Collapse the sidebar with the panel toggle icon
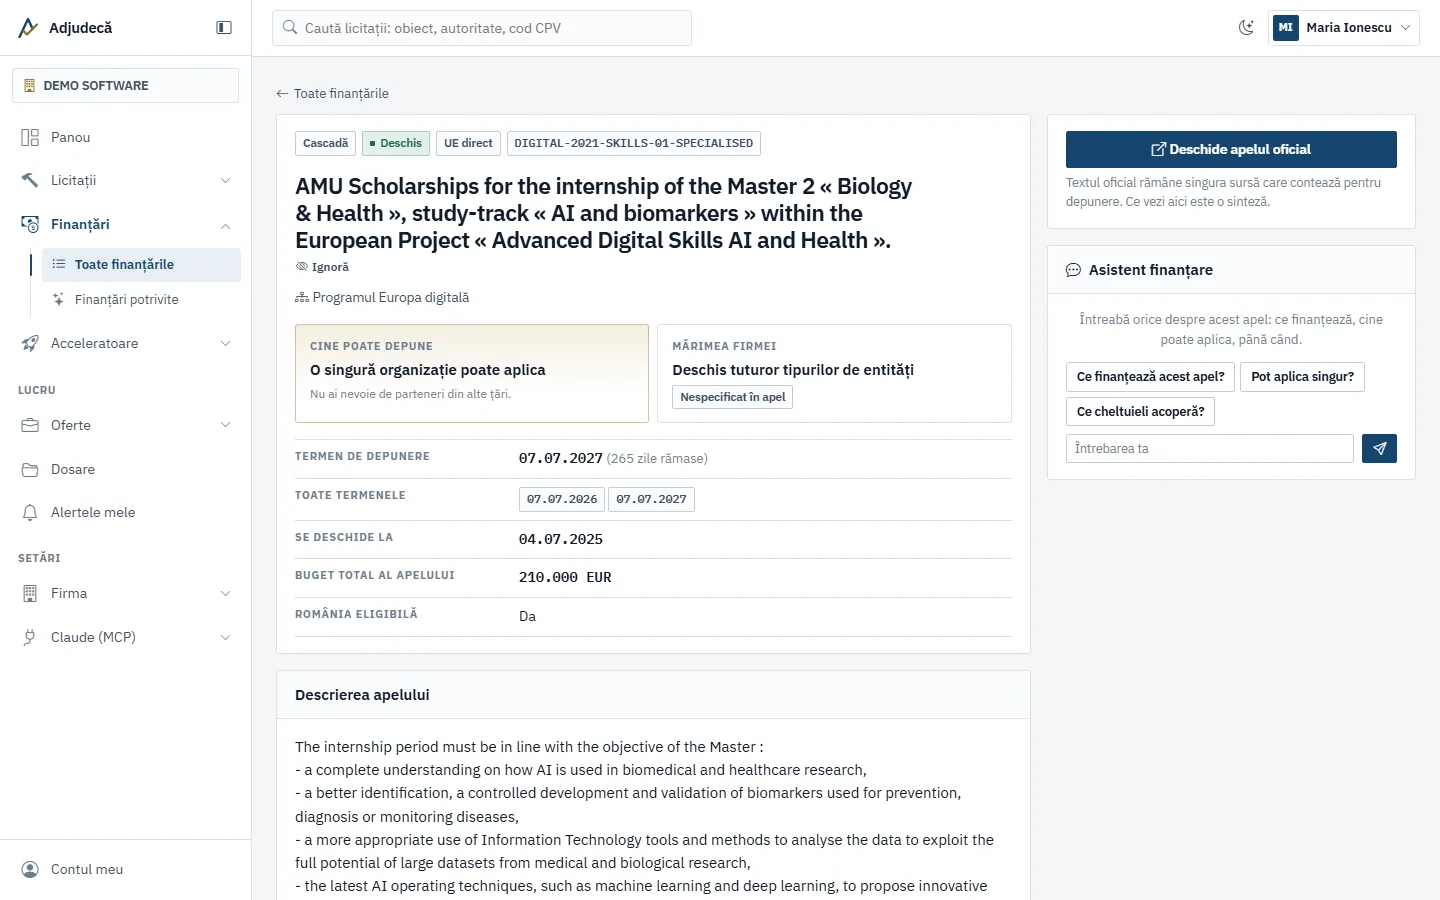 click(x=224, y=28)
